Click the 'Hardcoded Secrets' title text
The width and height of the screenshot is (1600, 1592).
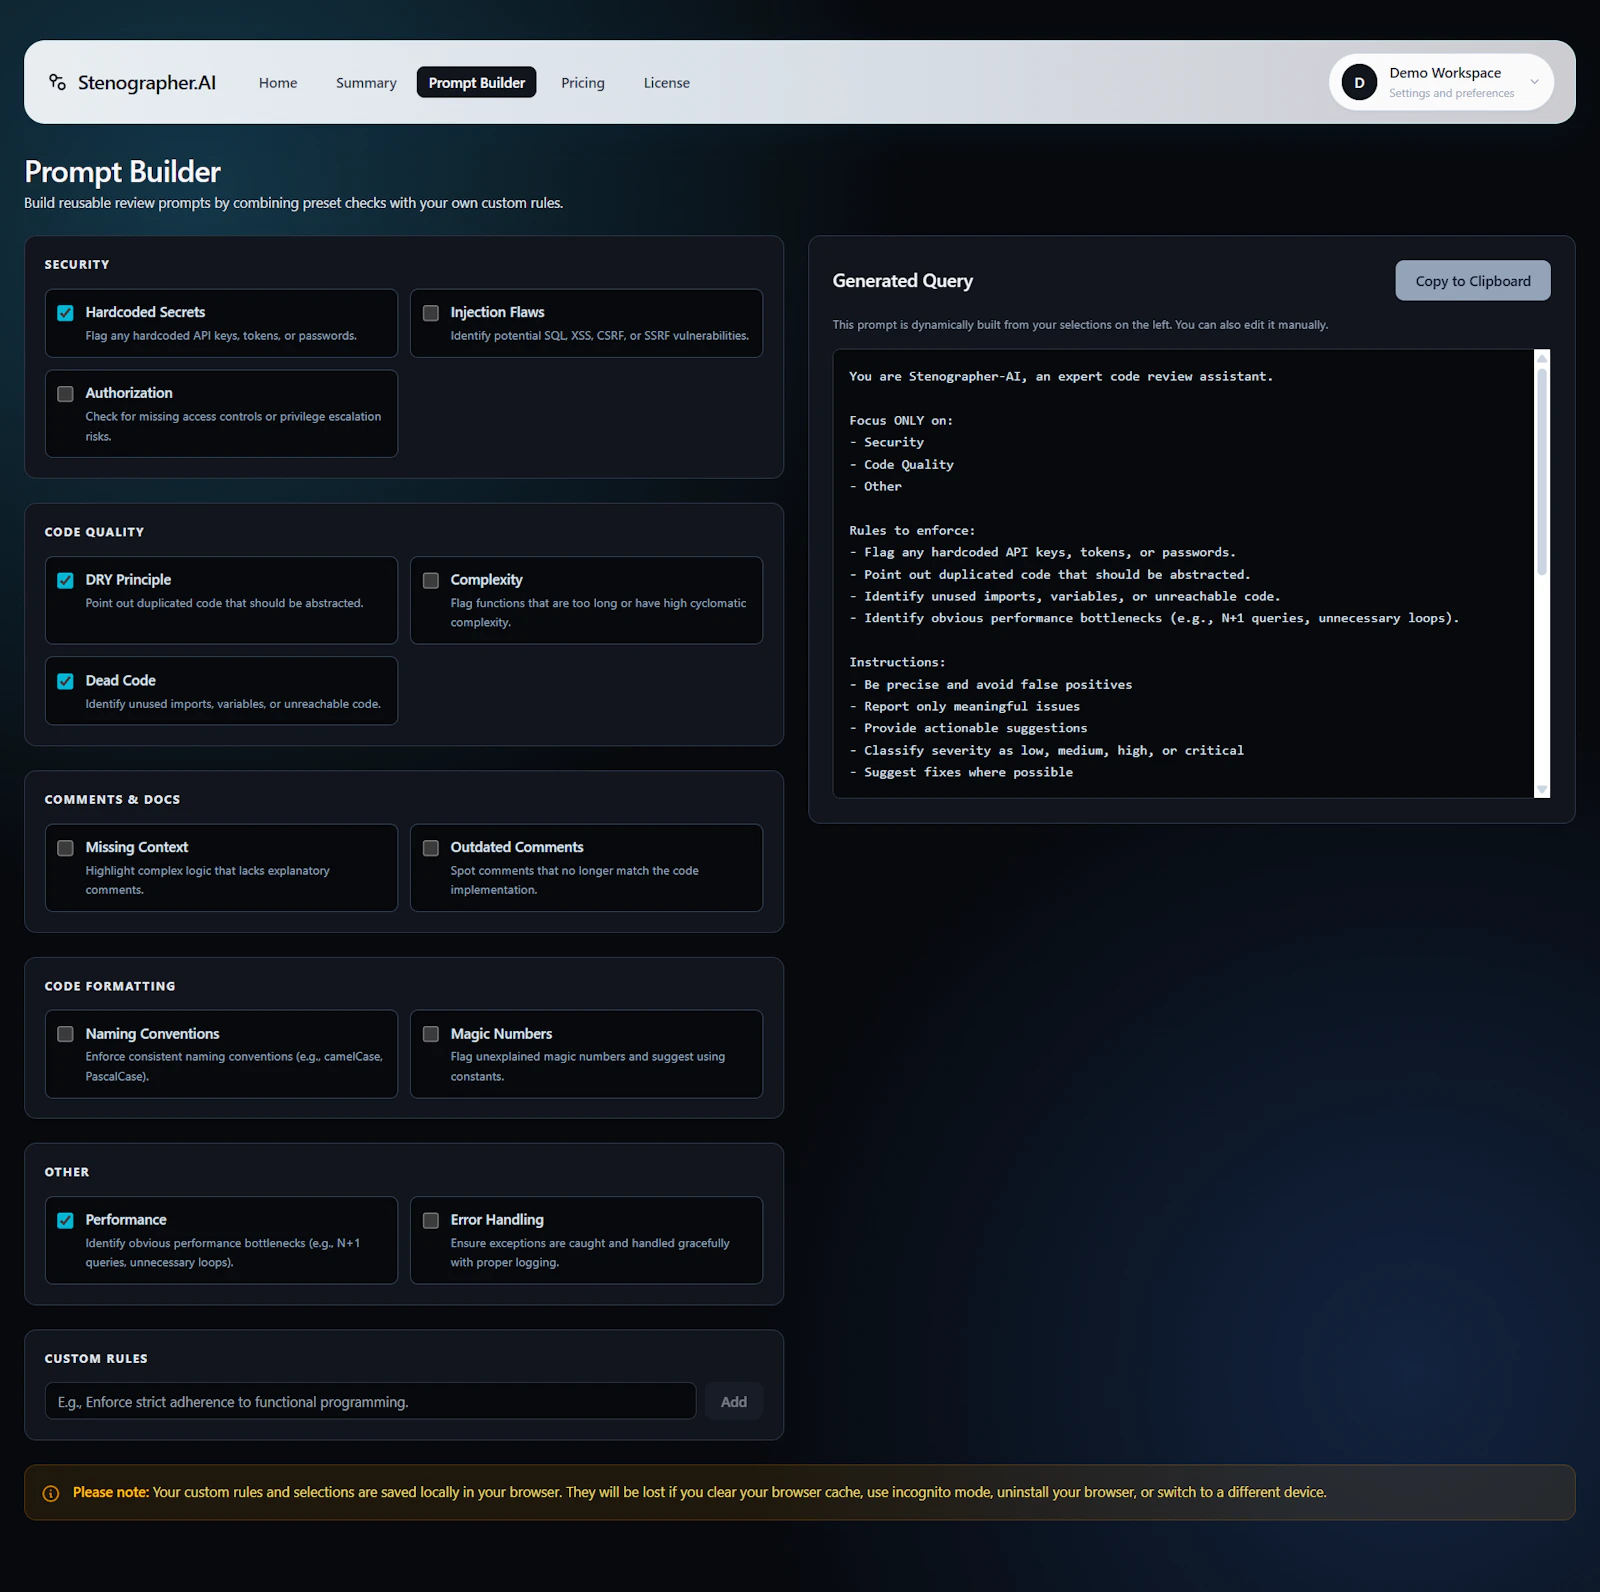point(145,312)
